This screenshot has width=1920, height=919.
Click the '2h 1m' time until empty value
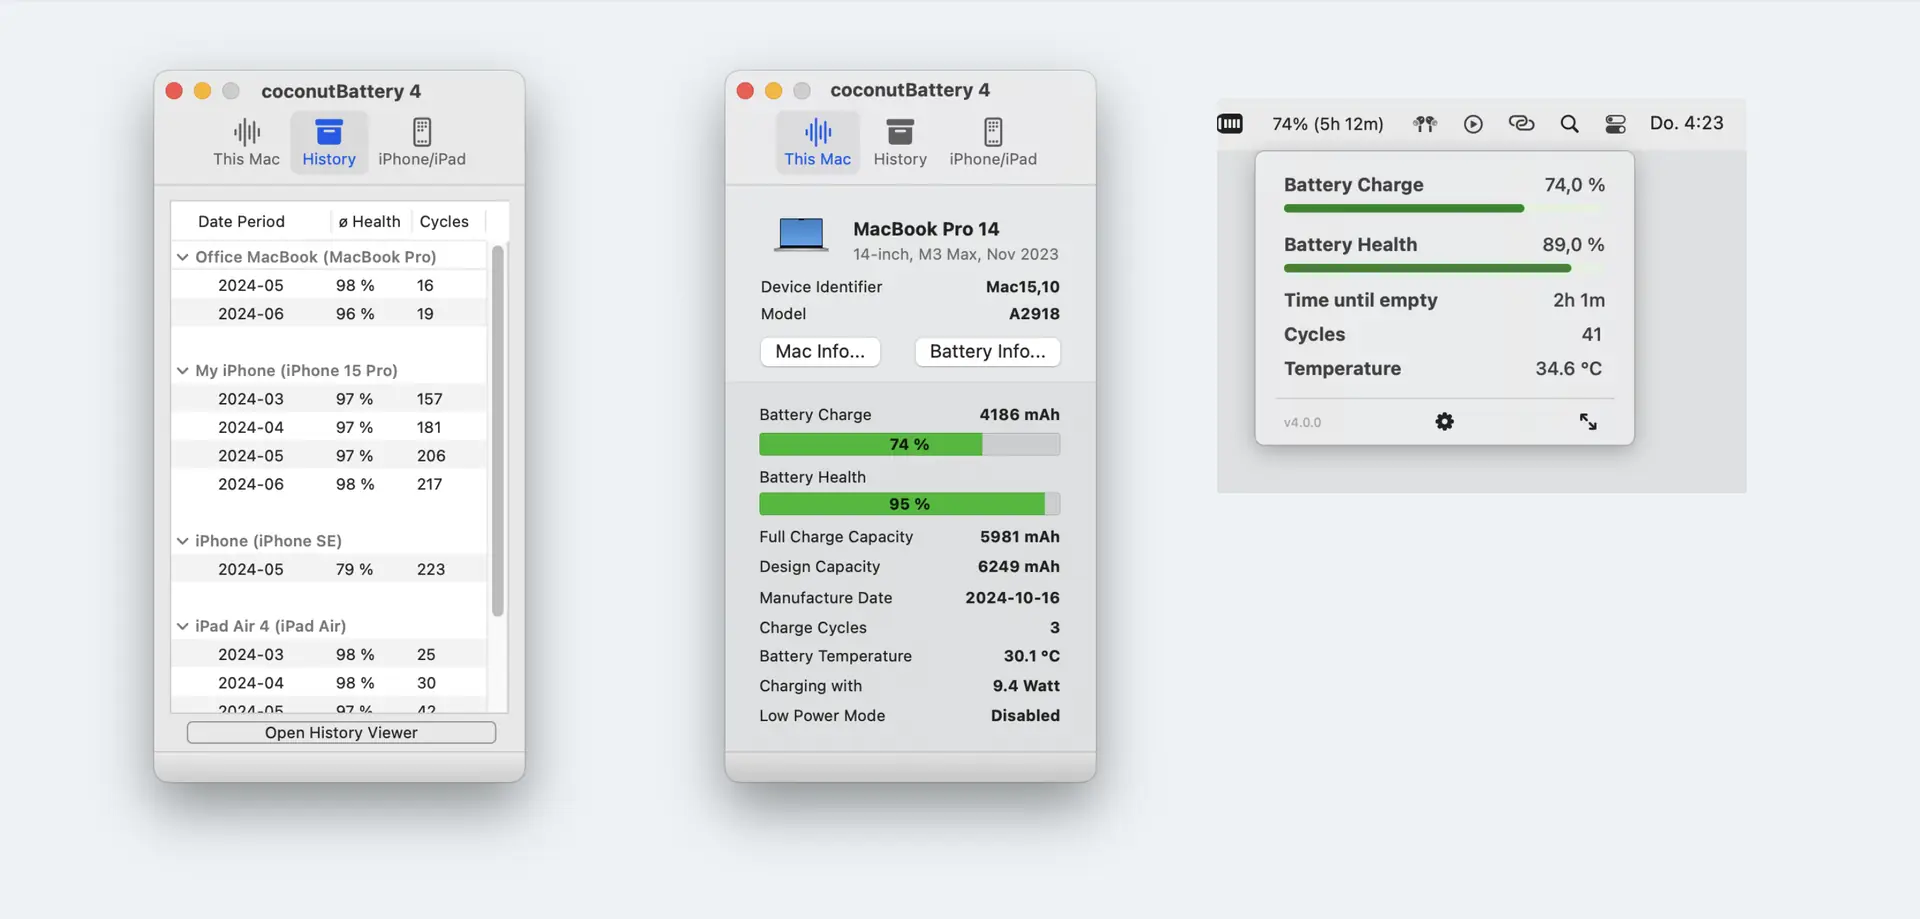[x=1579, y=300]
